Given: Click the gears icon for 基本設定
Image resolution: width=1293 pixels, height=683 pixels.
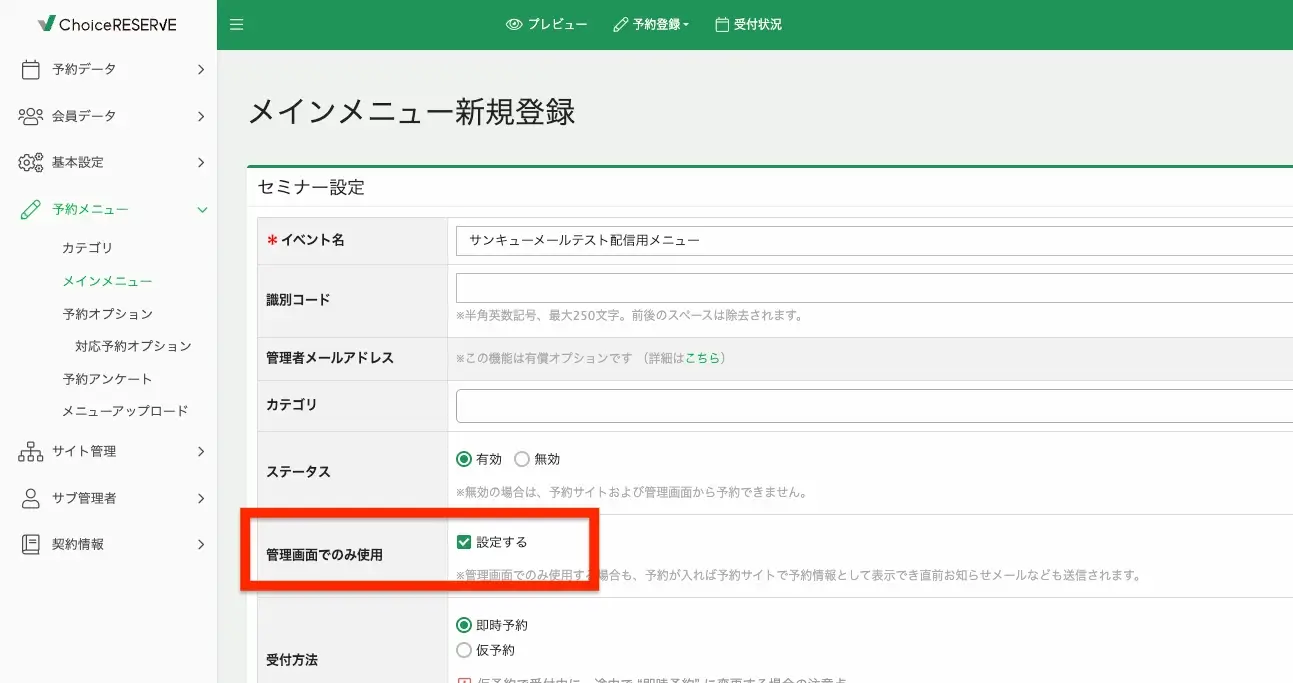Looking at the screenshot, I should click(31, 162).
